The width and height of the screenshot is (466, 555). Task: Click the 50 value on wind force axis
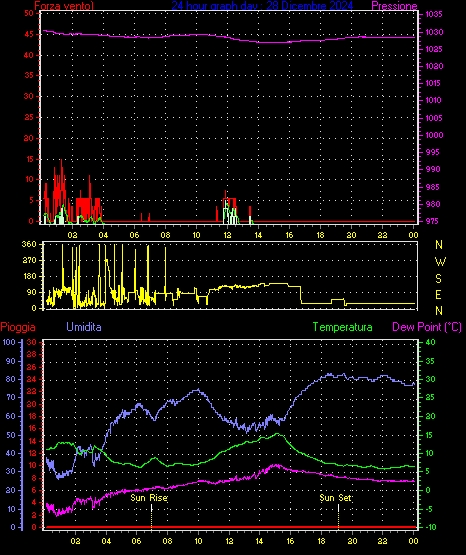(x=29, y=13)
